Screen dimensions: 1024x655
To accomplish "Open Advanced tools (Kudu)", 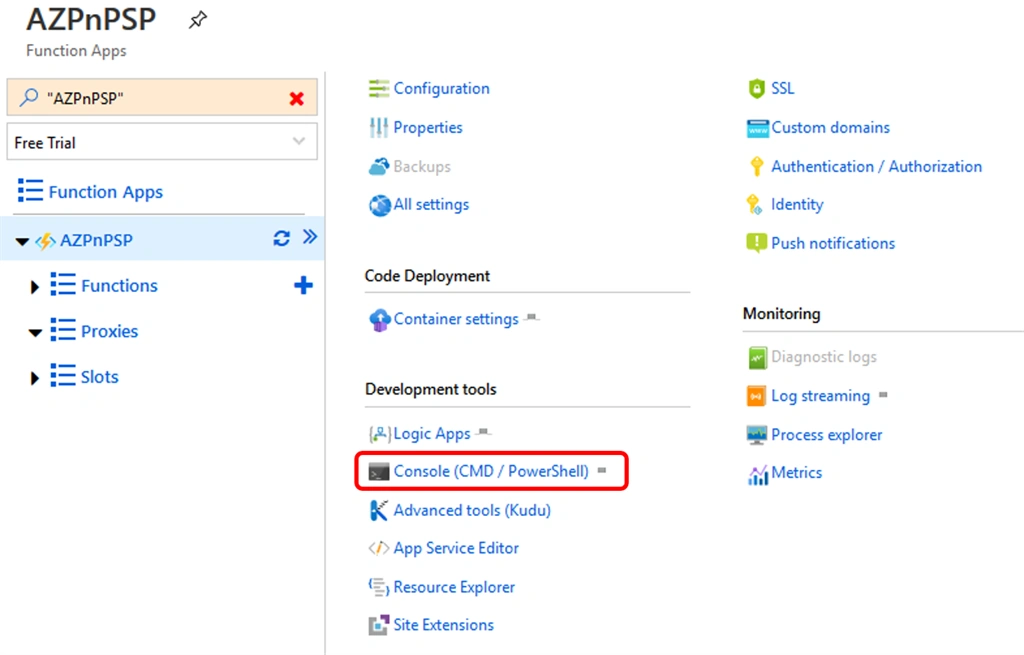I will (x=472, y=511).
